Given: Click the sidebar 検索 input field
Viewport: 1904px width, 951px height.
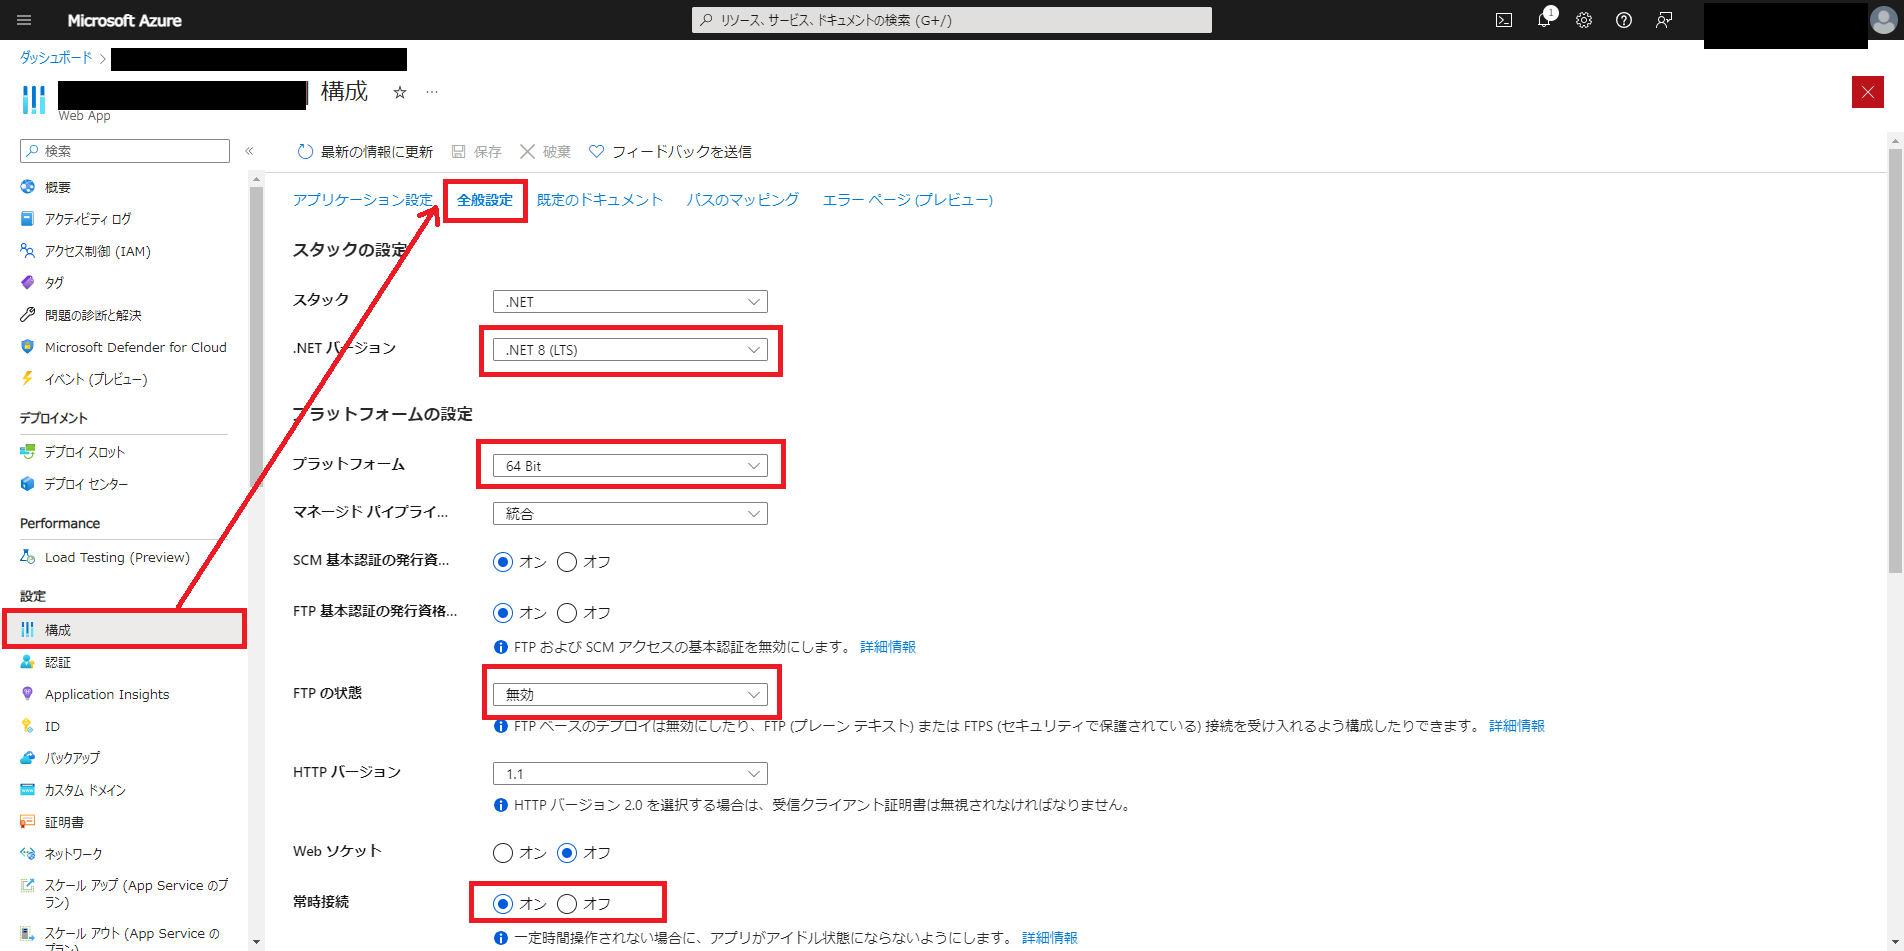Looking at the screenshot, I should pos(125,151).
